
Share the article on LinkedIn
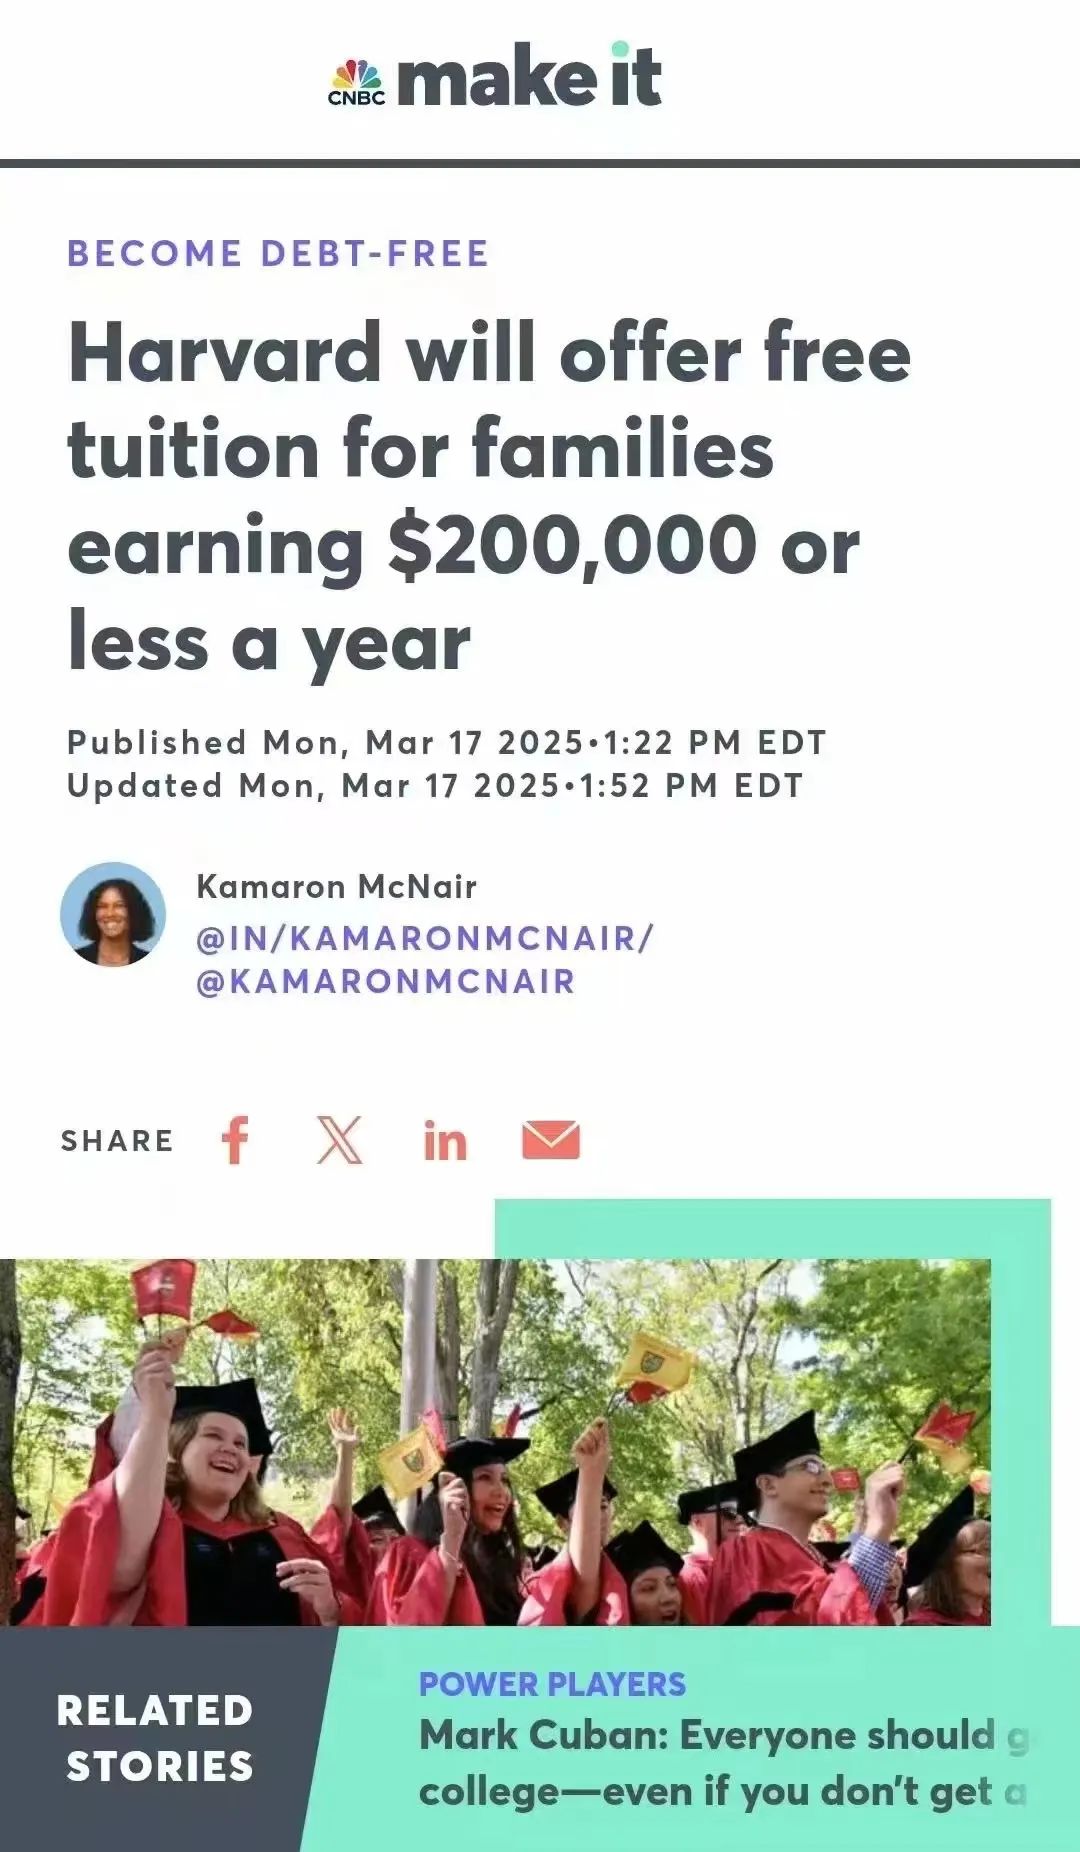(x=445, y=1141)
